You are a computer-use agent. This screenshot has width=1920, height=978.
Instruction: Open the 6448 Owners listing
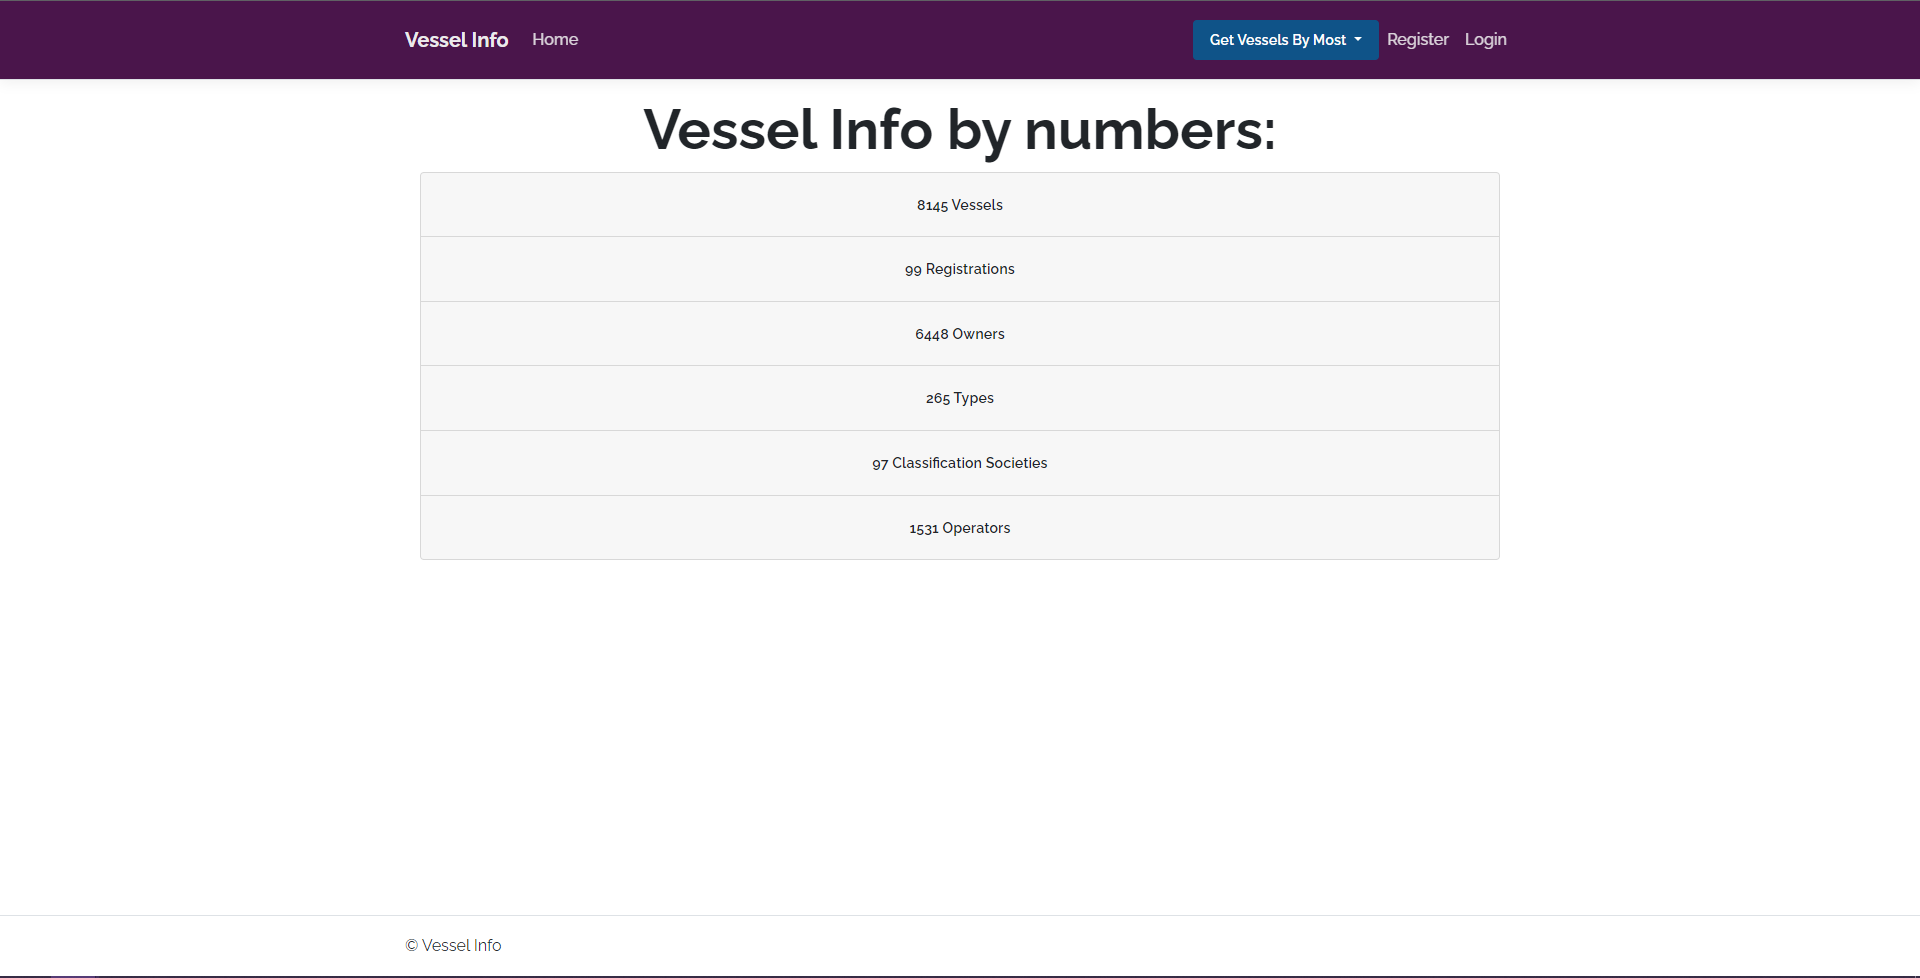pos(960,333)
